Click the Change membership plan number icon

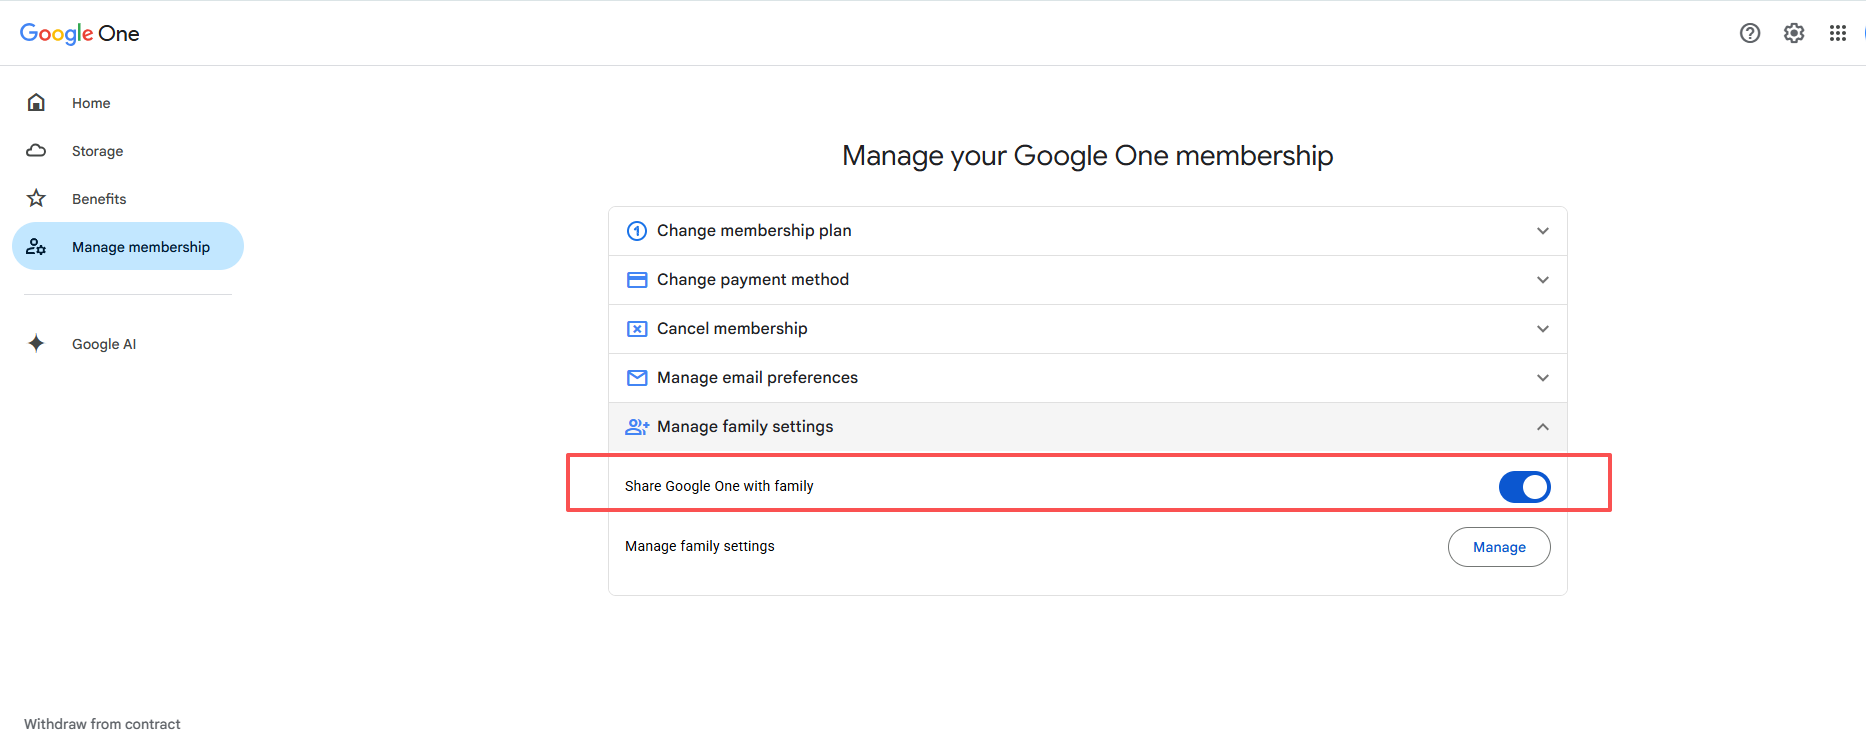tap(637, 231)
